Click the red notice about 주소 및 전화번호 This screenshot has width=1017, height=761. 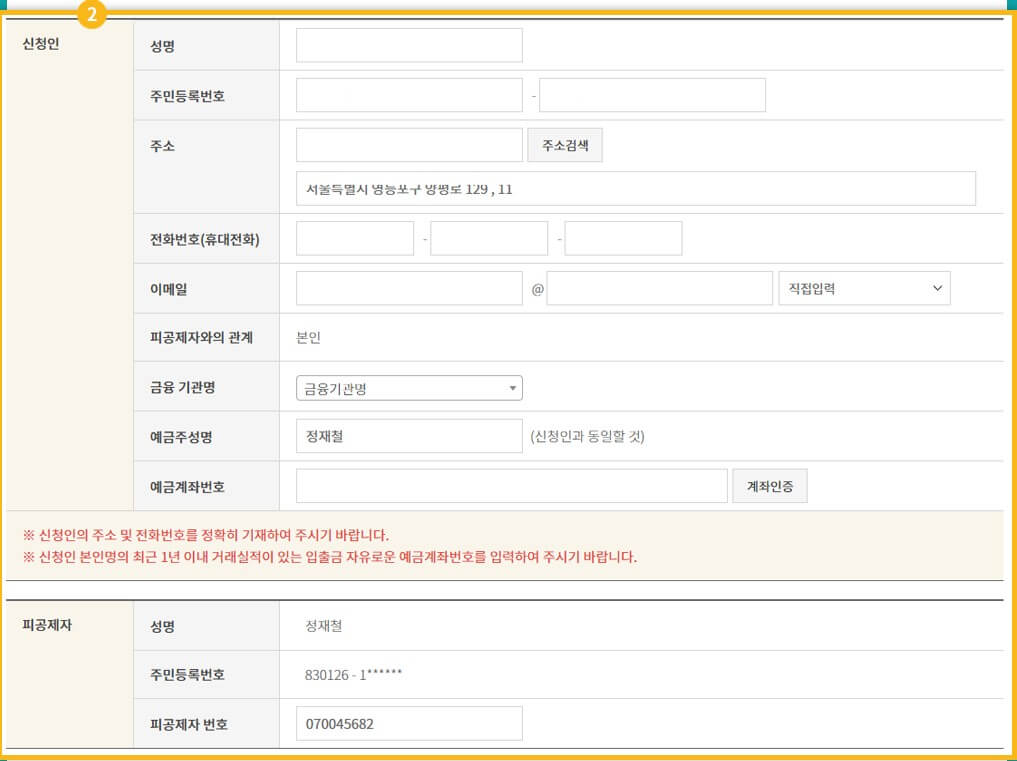[x=206, y=536]
